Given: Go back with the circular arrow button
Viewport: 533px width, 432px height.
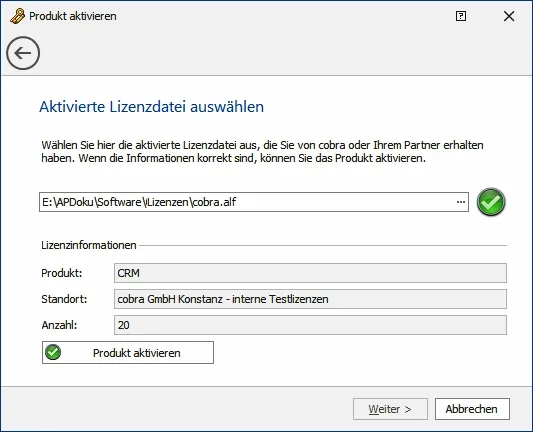Looking at the screenshot, I should 23,53.
